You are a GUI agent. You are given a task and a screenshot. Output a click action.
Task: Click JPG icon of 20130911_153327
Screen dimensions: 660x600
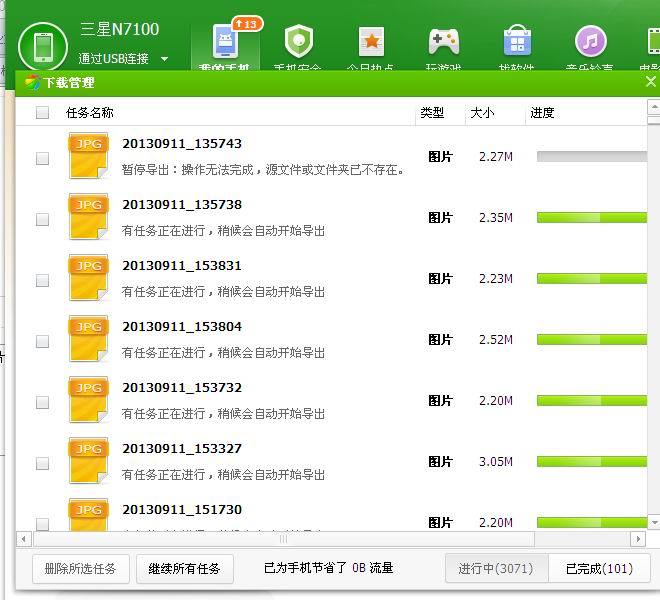(88, 461)
